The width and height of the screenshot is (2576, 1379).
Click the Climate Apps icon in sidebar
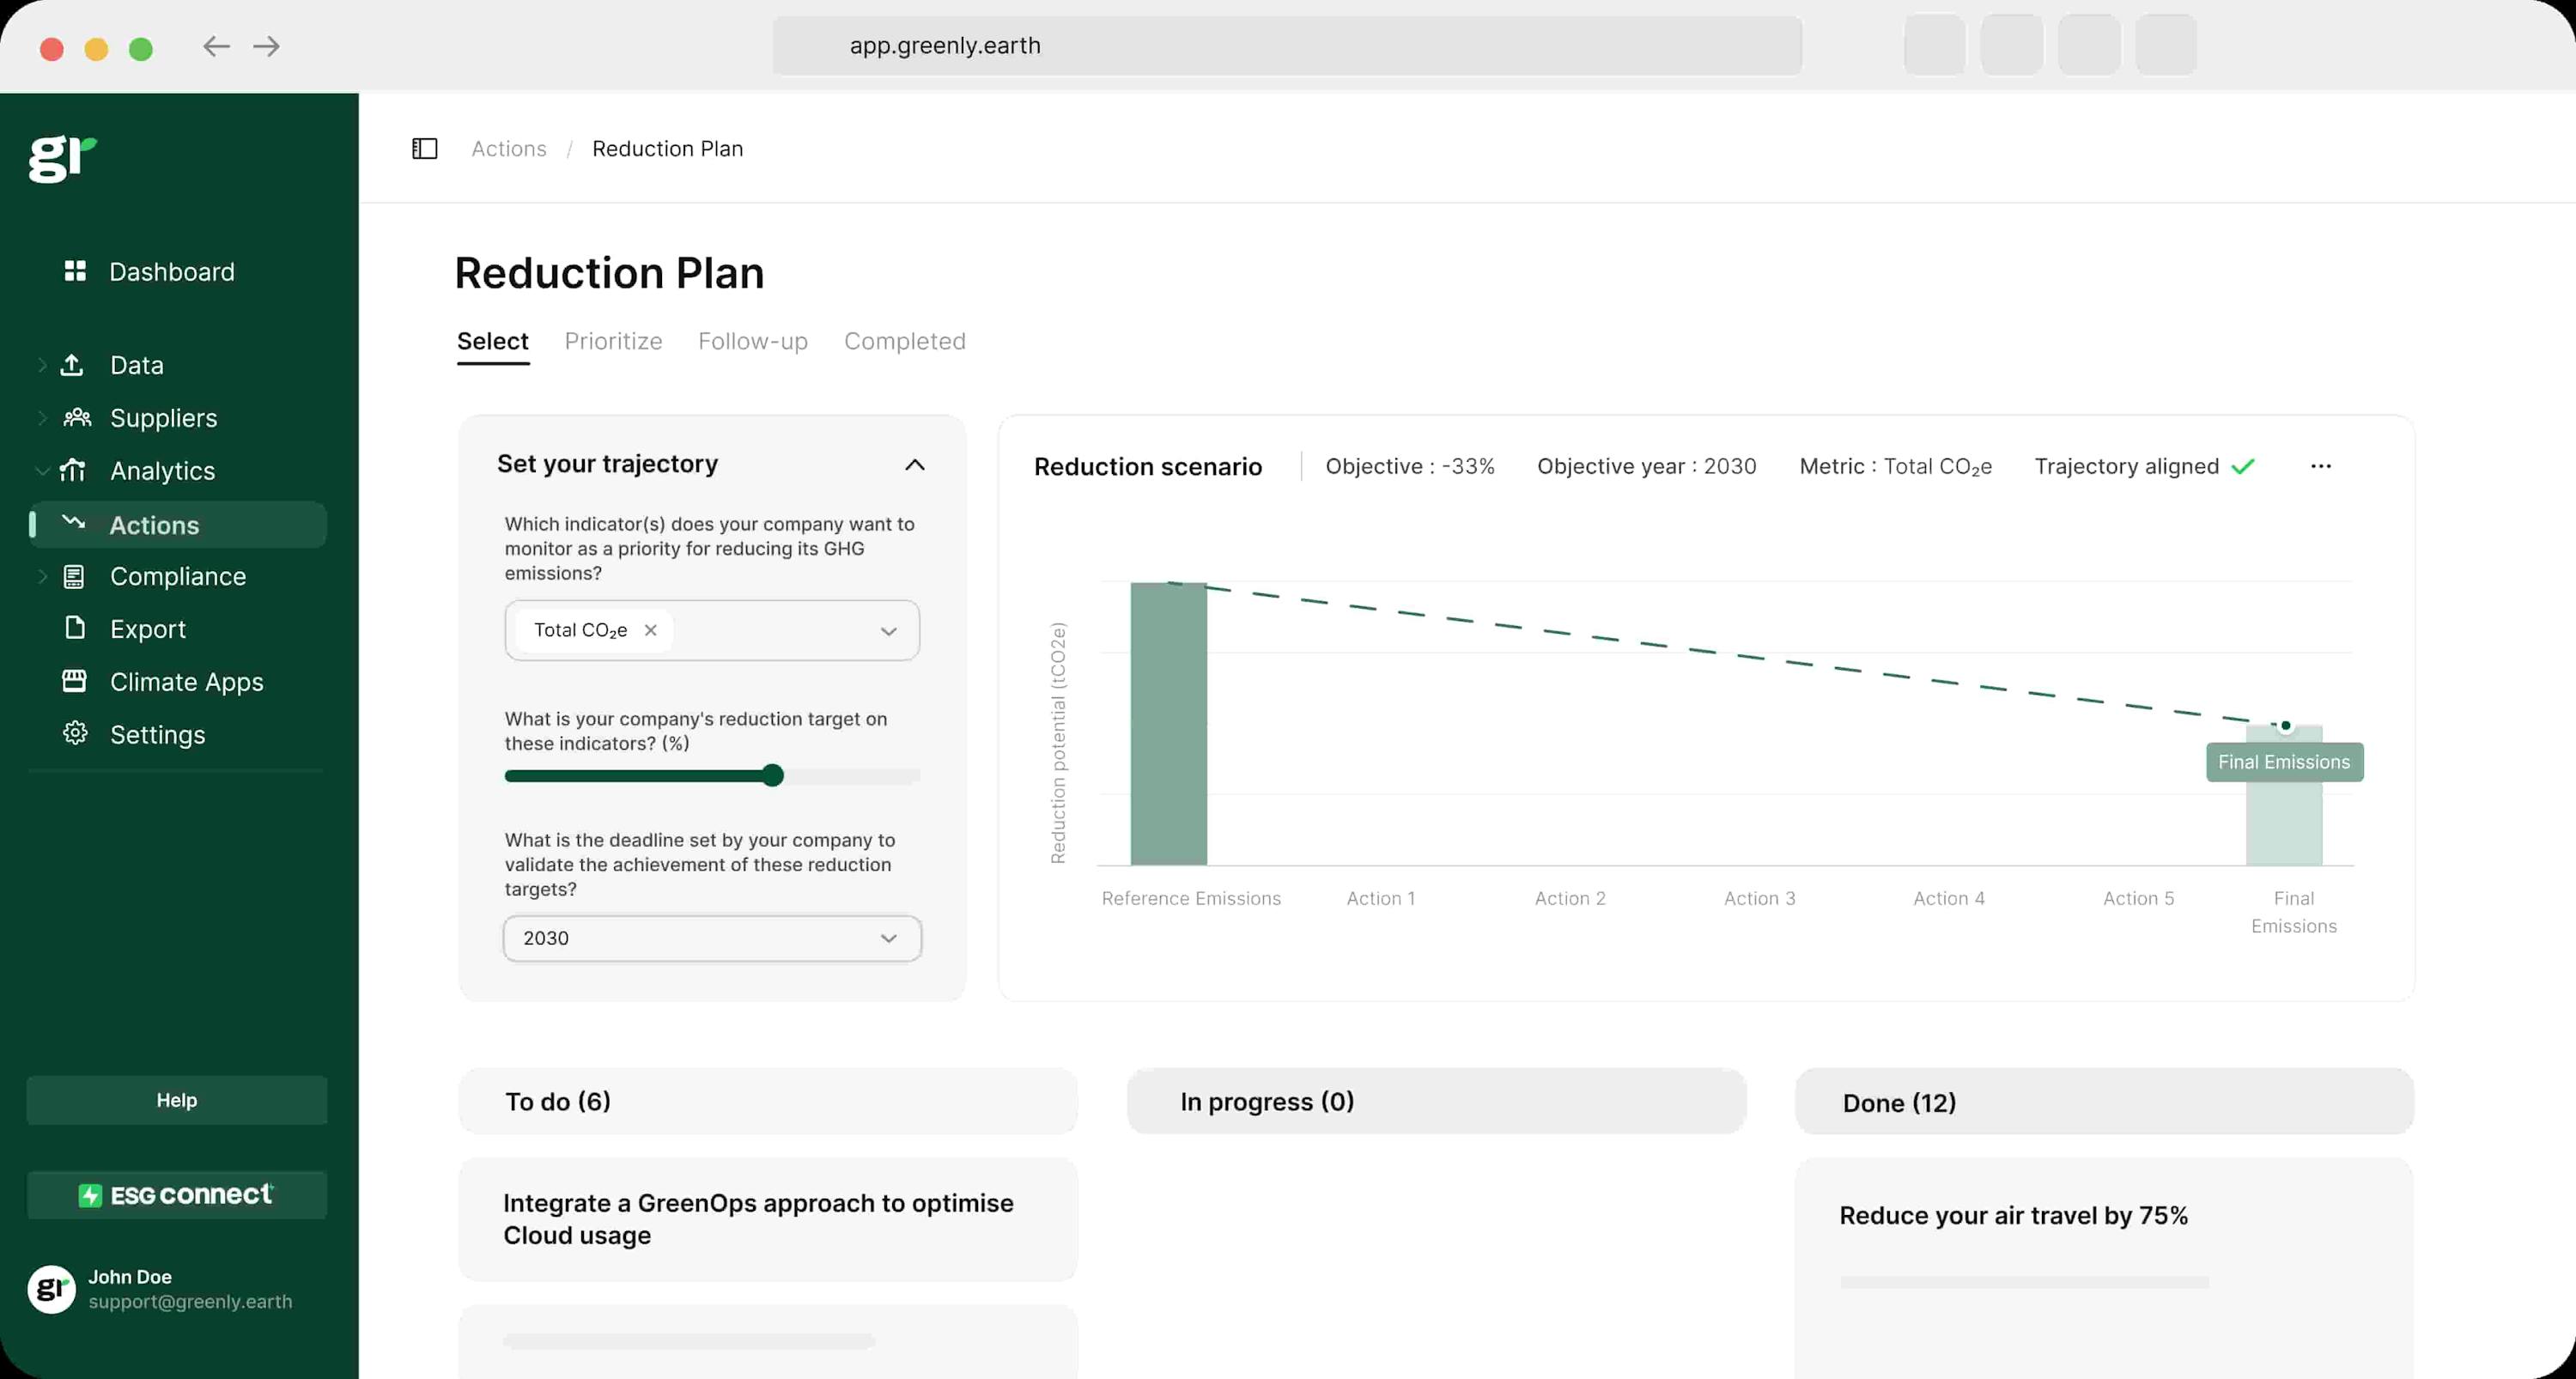pyautogui.click(x=75, y=680)
